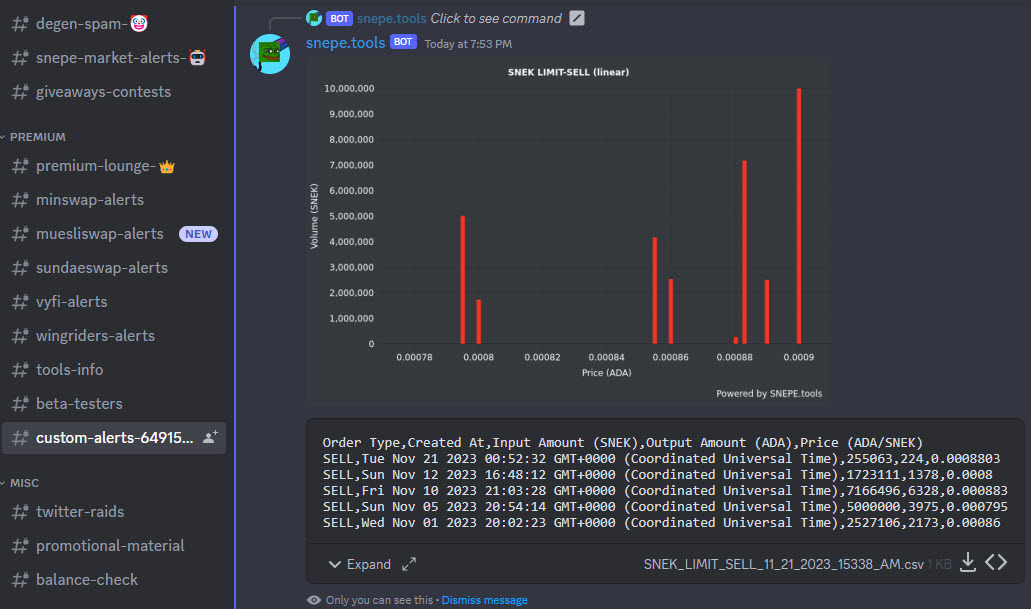Toggle the code view icon for CSV attachment
This screenshot has width=1031, height=609.
point(996,563)
